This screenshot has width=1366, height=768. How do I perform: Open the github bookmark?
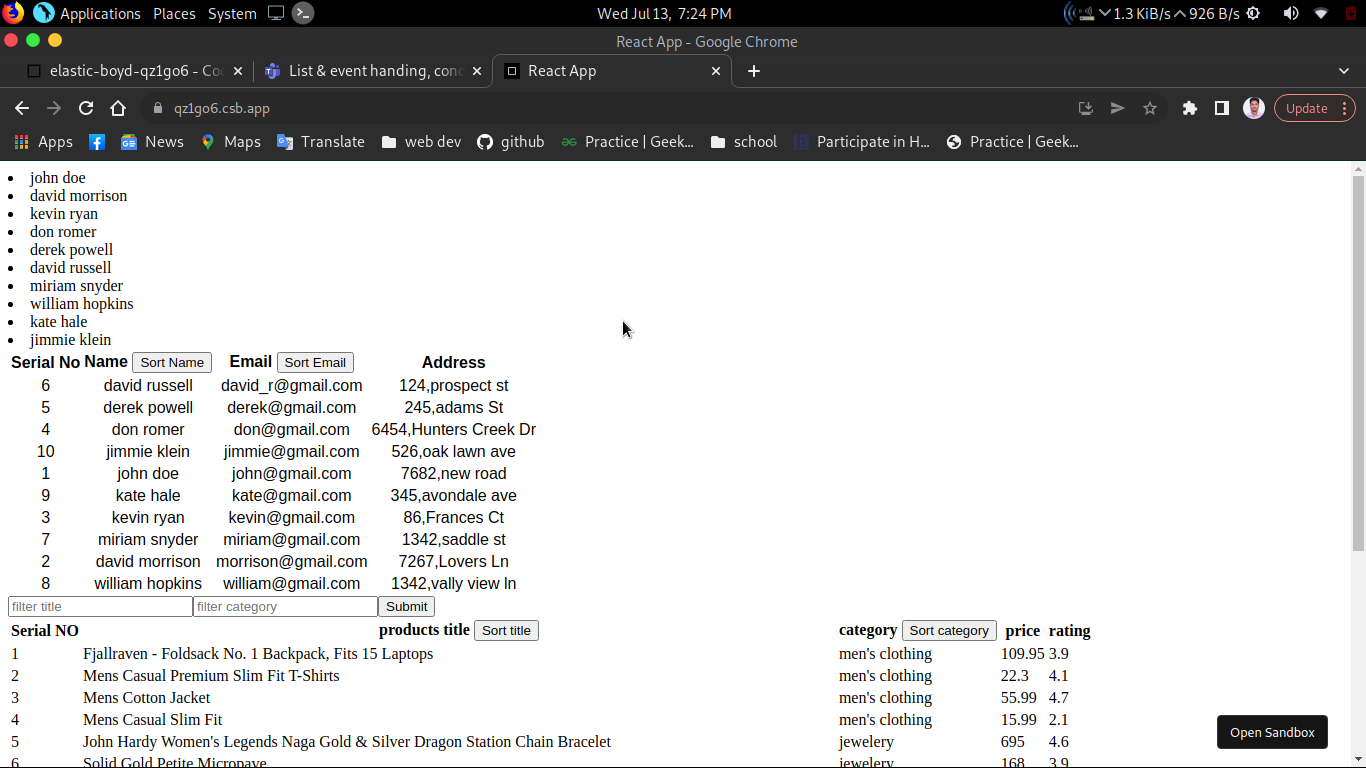pos(511,142)
